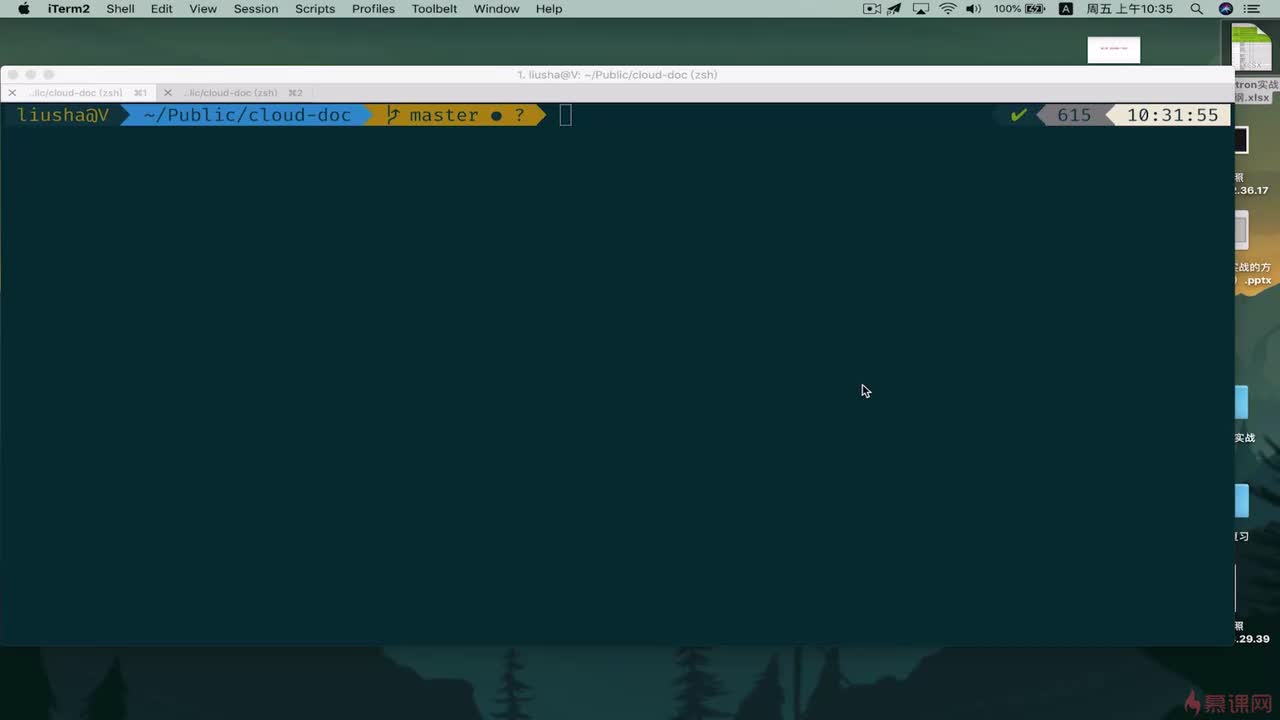Open the Wi-Fi status menu
The height and width of the screenshot is (720, 1280).
point(948,9)
